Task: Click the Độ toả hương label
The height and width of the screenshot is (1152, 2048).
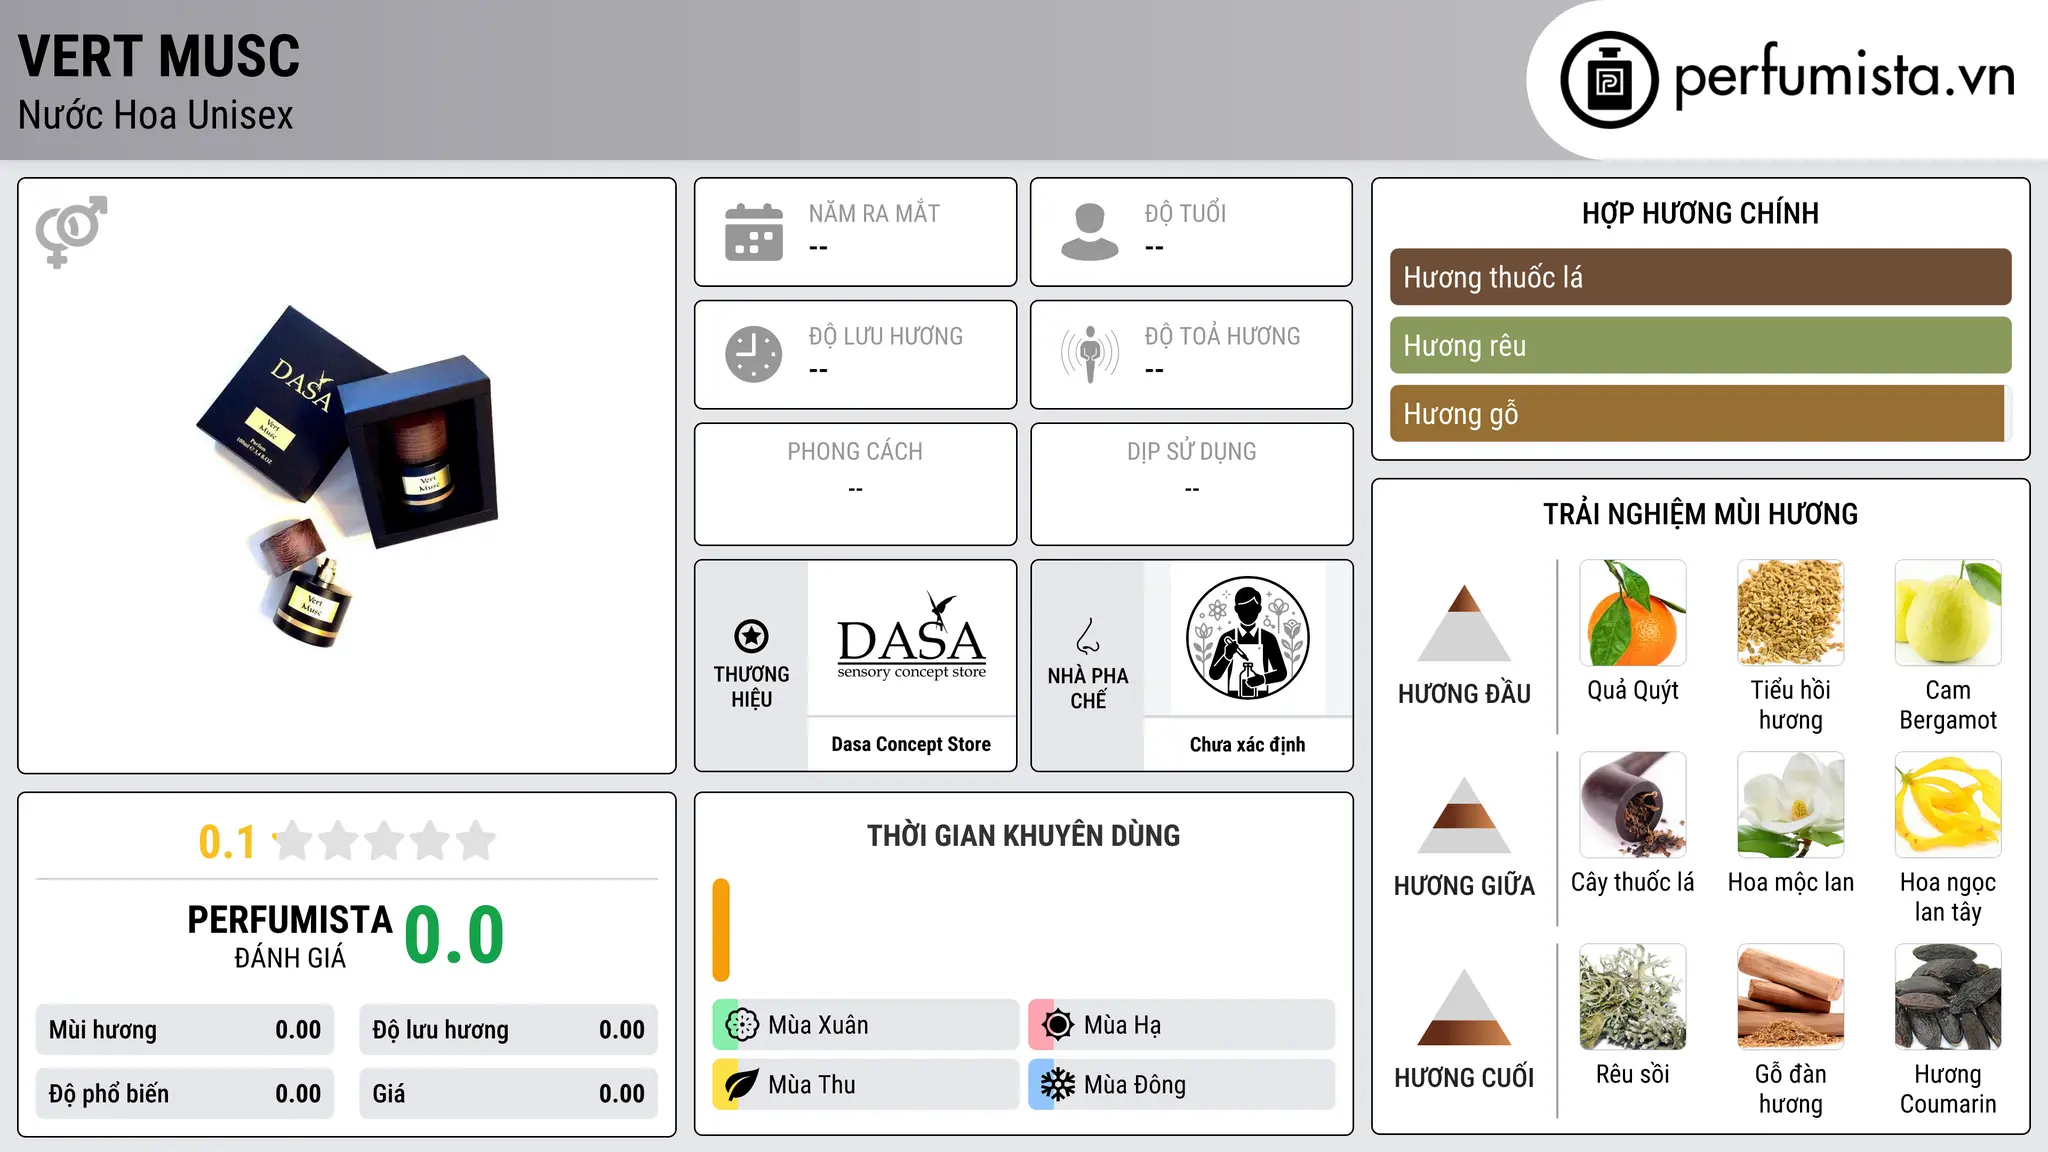Action: [x=1222, y=336]
